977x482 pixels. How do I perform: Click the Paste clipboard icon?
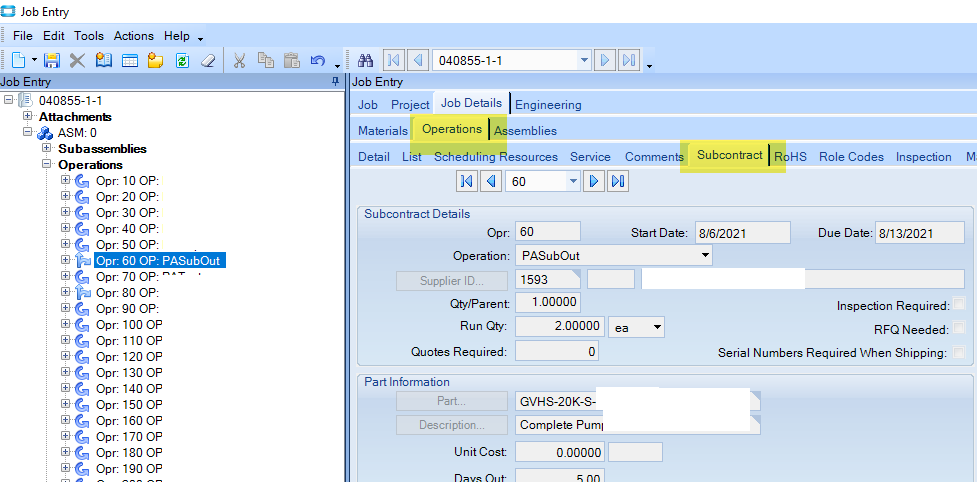(292, 60)
